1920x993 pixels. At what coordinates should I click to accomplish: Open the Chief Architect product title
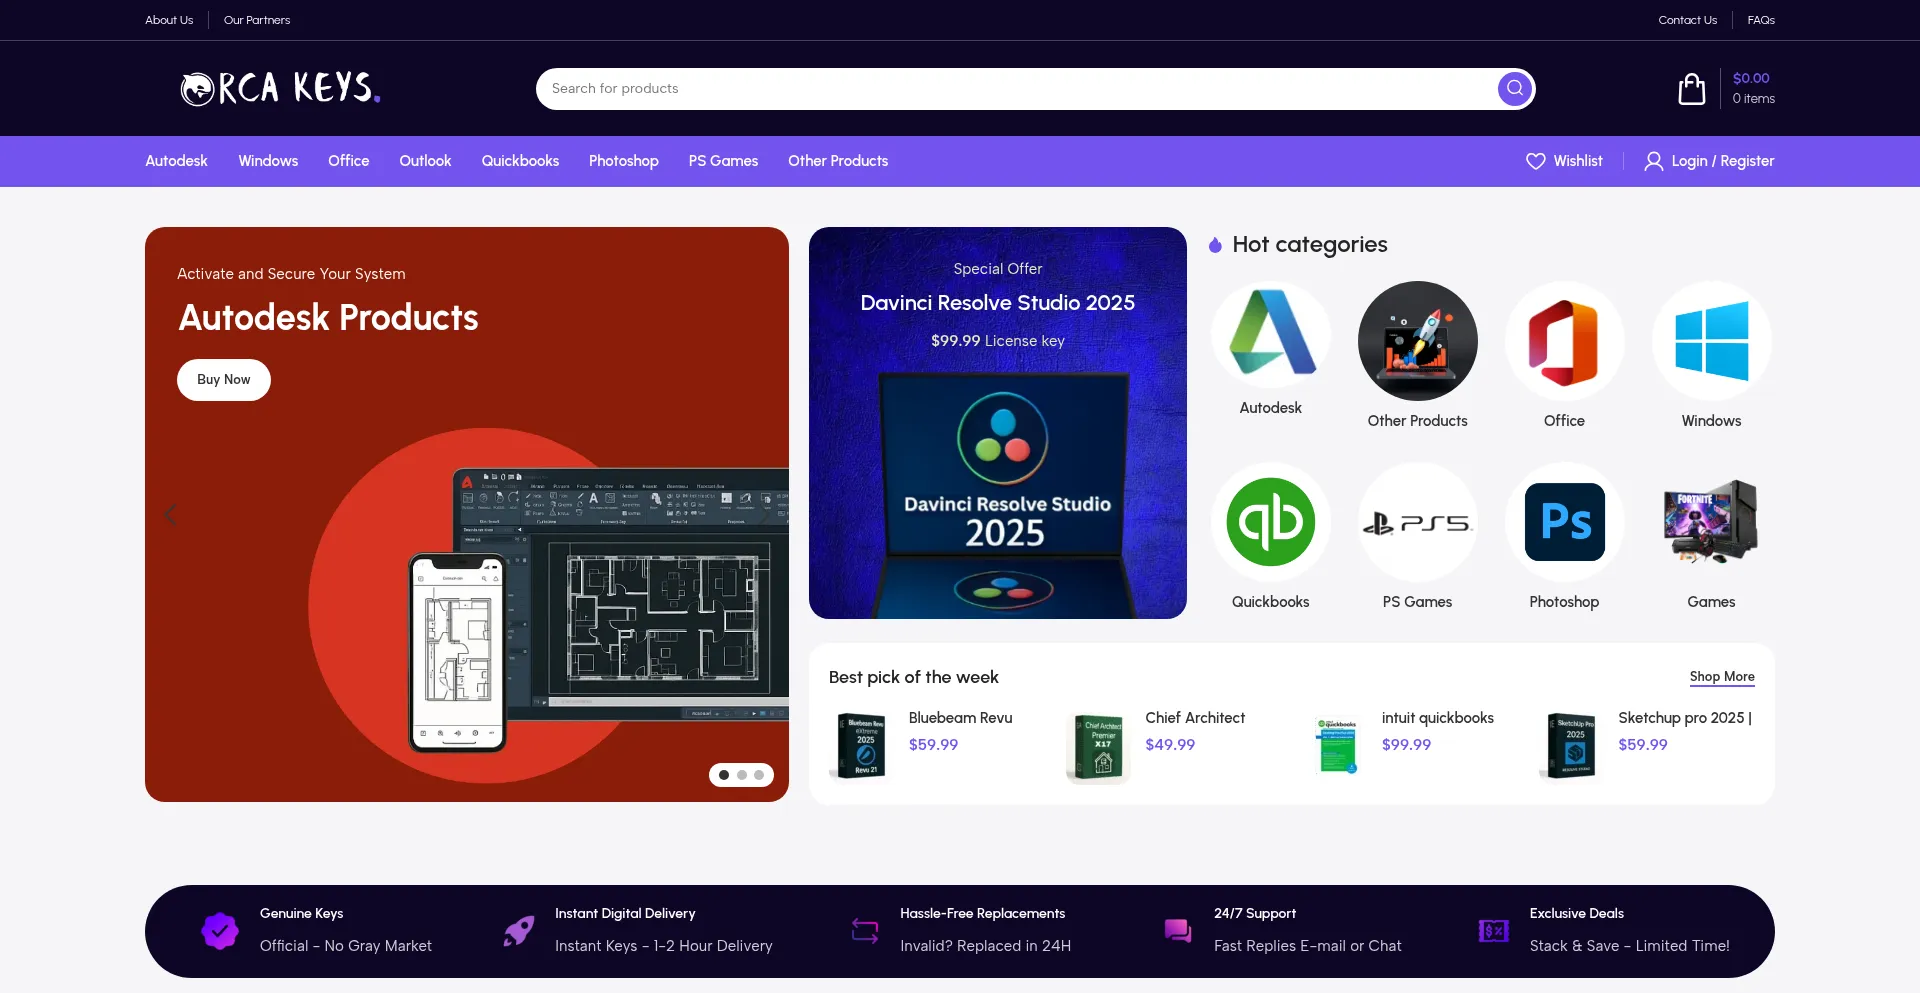1195,718
